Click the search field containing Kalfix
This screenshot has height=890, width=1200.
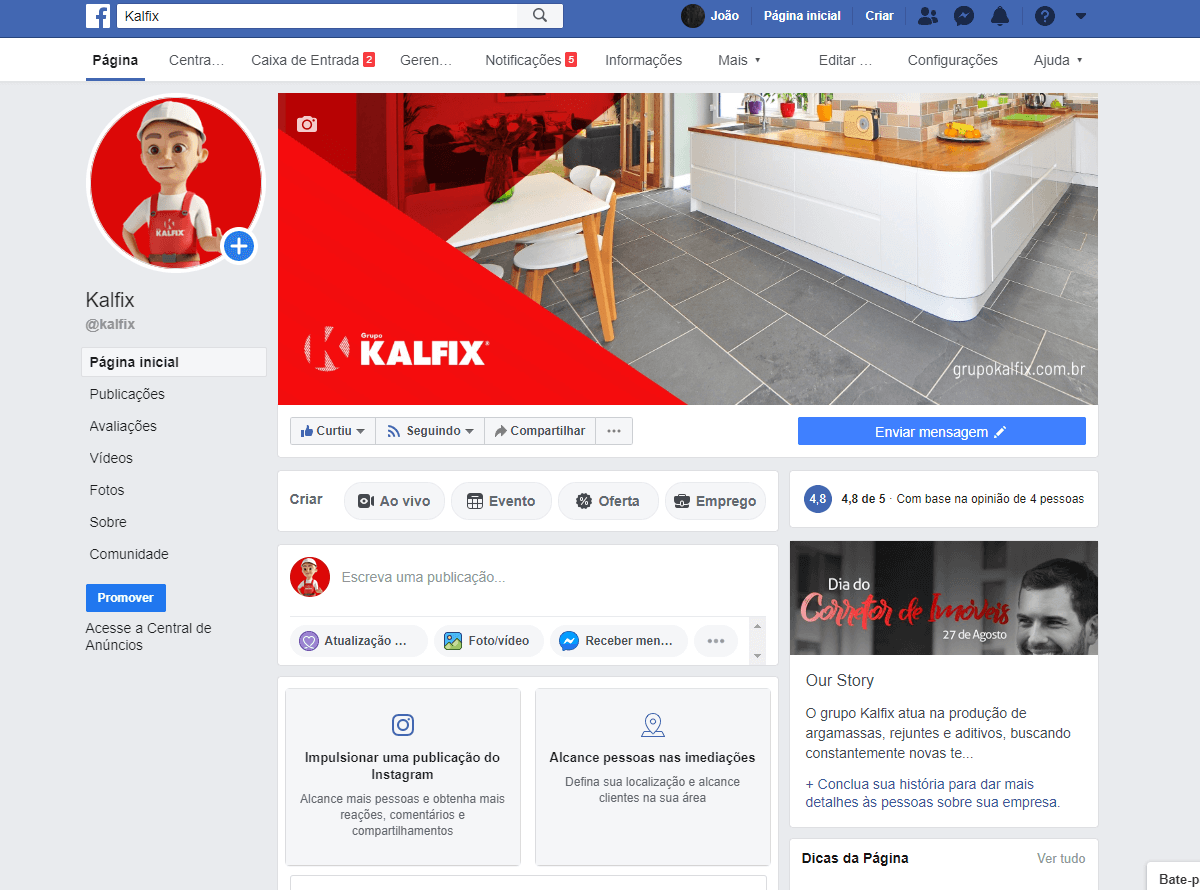click(x=317, y=16)
